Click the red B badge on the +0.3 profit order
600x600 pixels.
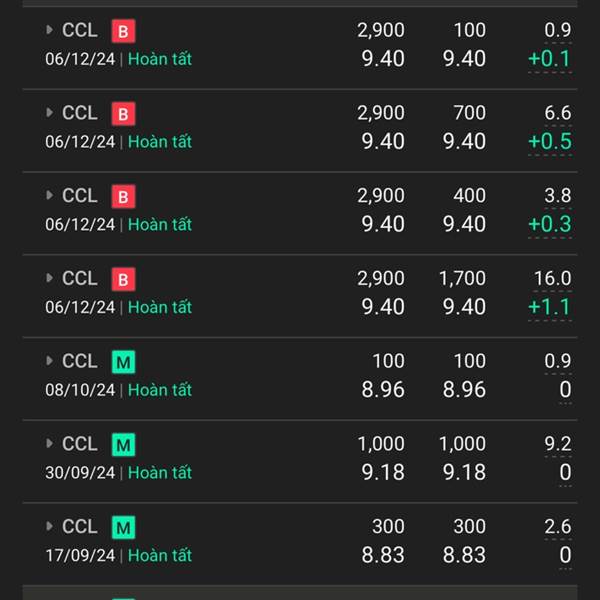123,197
